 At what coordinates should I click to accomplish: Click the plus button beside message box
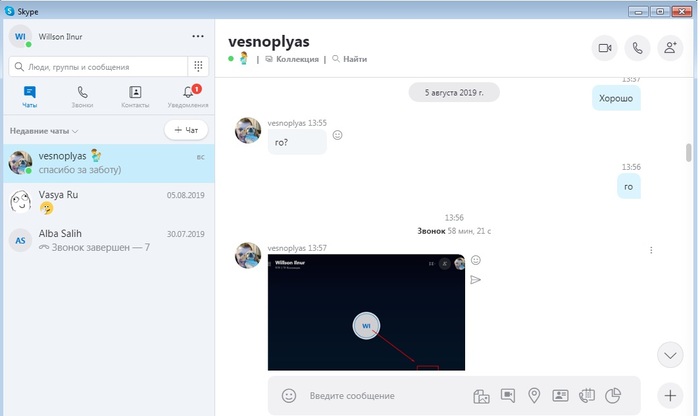pyautogui.click(x=670, y=395)
